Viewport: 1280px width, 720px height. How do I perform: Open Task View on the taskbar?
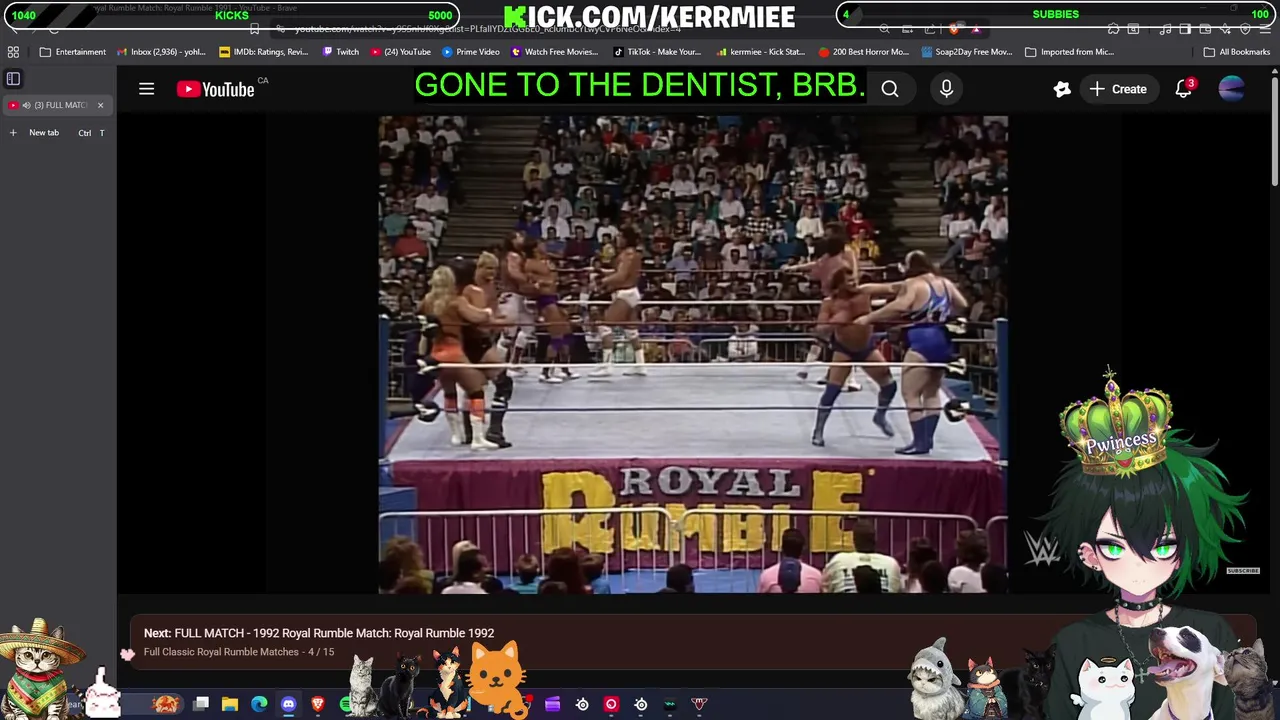tap(201, 704)
